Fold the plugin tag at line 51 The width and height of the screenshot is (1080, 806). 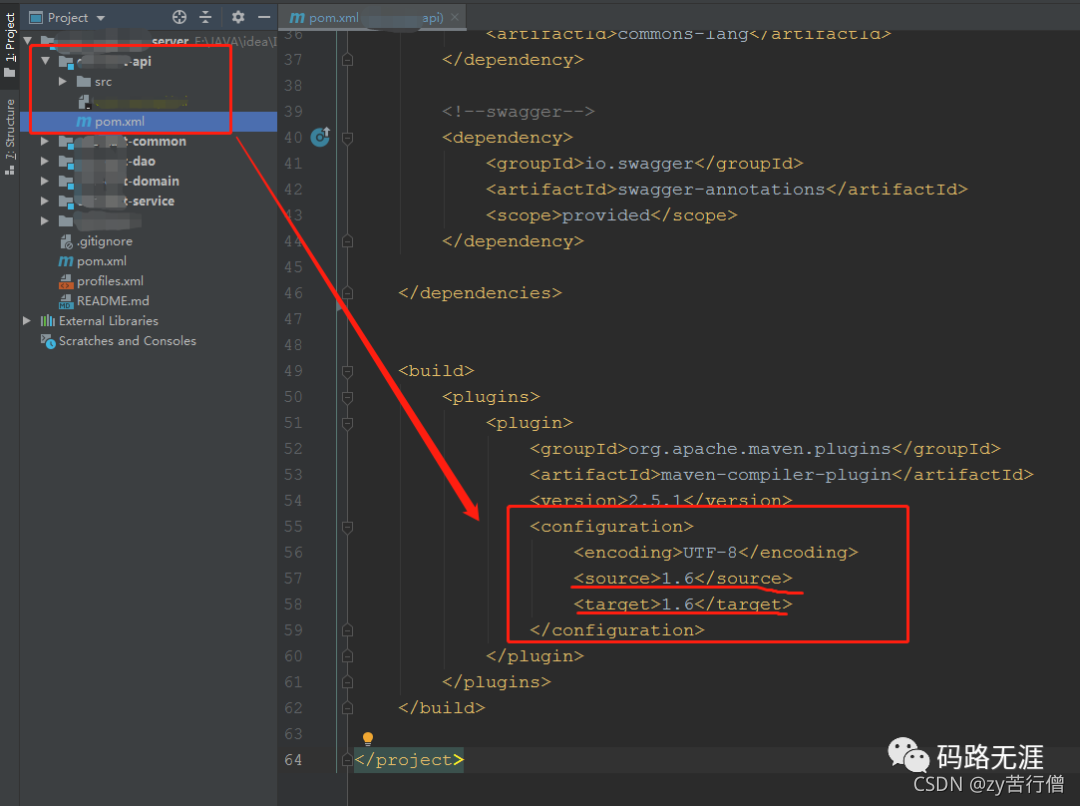[x=347, y=424]
